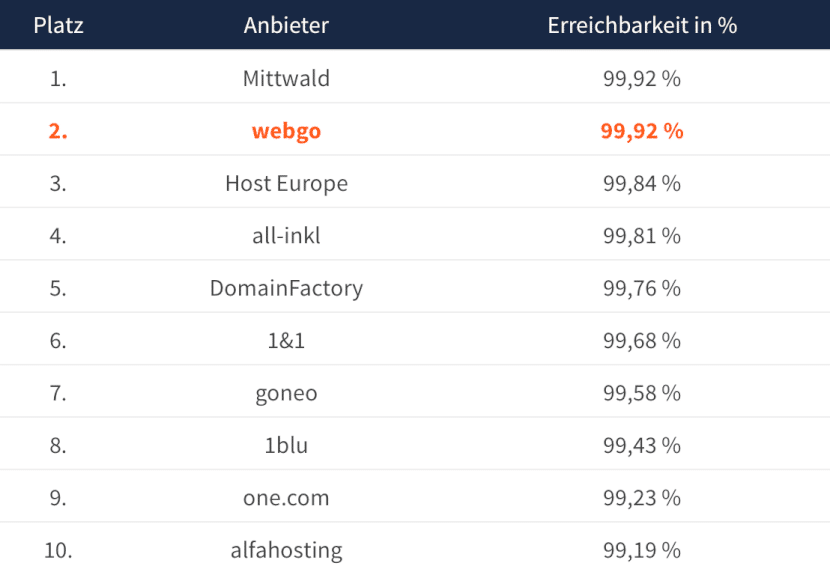Select the goneo provider name
830x572 pixels.
(x=286, y=394)
